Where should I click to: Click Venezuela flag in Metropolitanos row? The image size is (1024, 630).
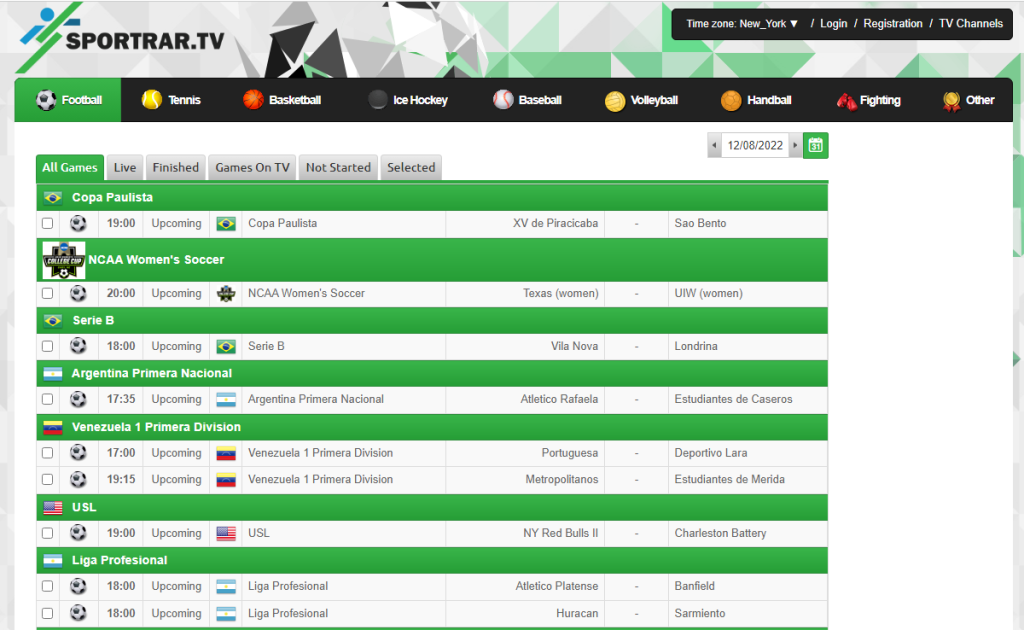tap(226, 480)
